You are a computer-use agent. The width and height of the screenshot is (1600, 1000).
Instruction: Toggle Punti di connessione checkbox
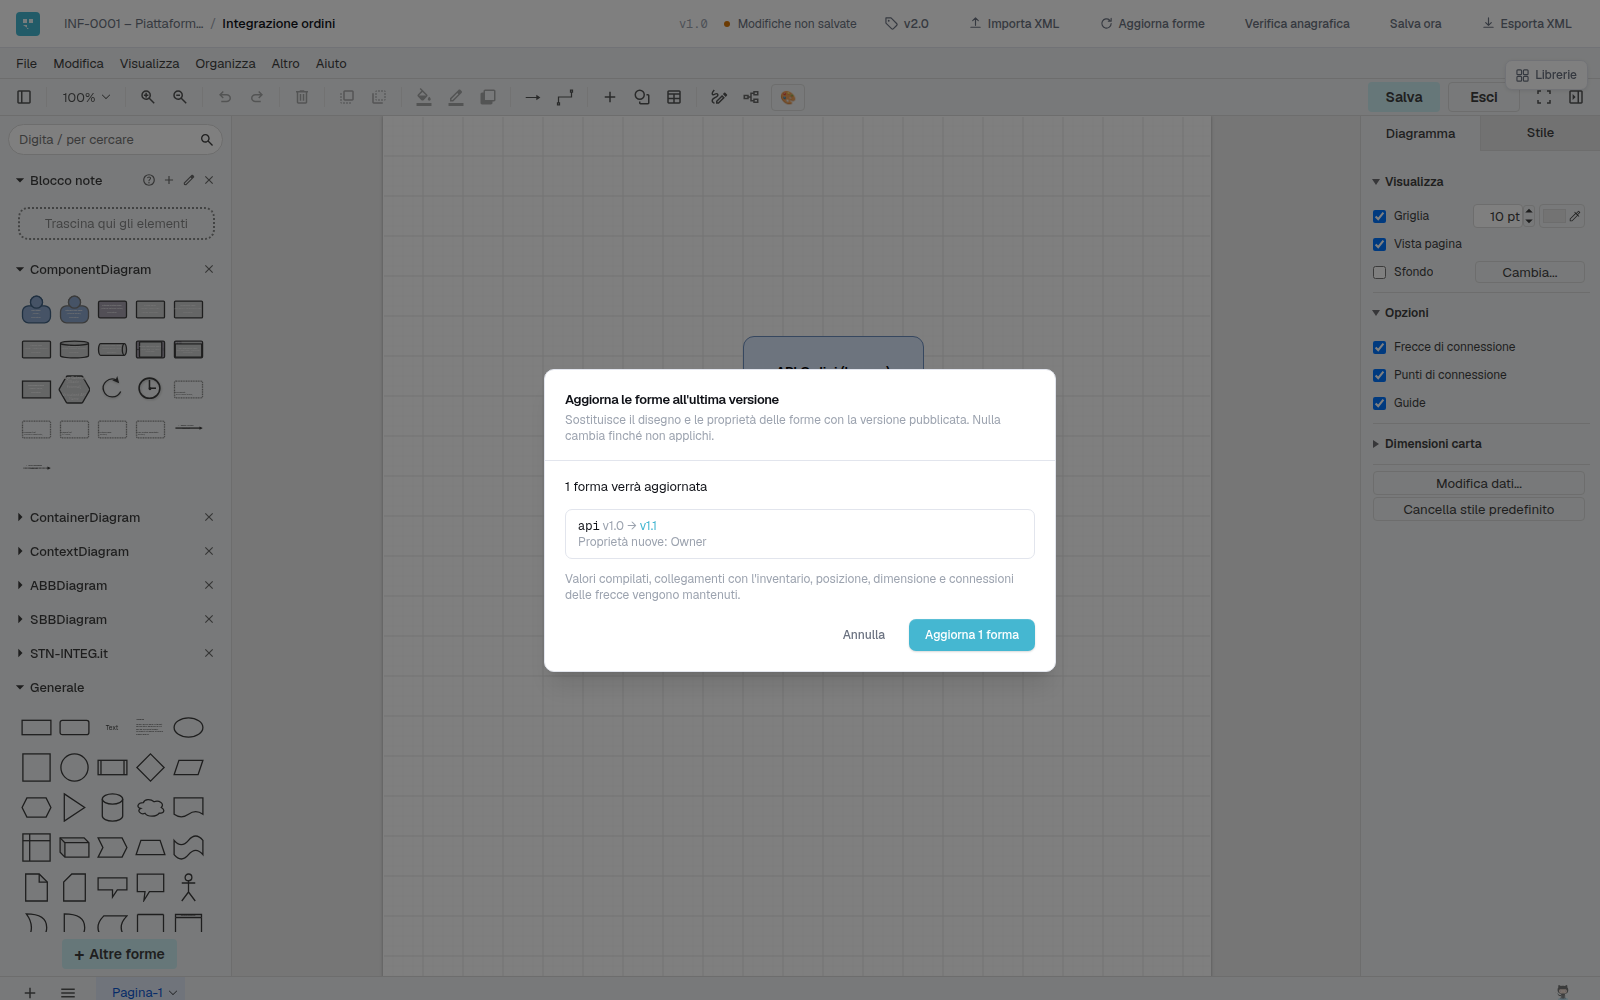tap(1379, 375)
